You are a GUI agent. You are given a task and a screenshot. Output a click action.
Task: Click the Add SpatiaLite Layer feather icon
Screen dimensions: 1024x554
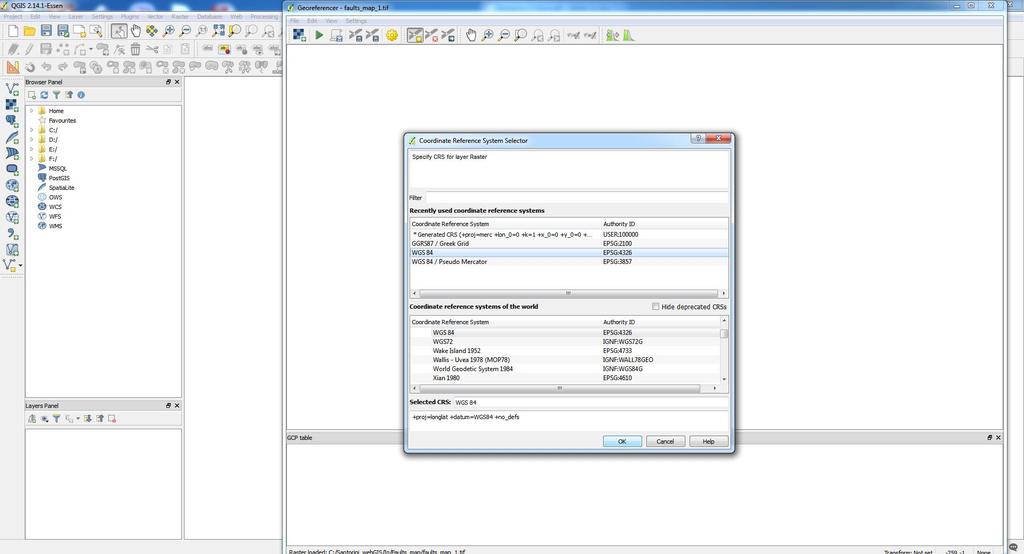[x=12, y=137]
